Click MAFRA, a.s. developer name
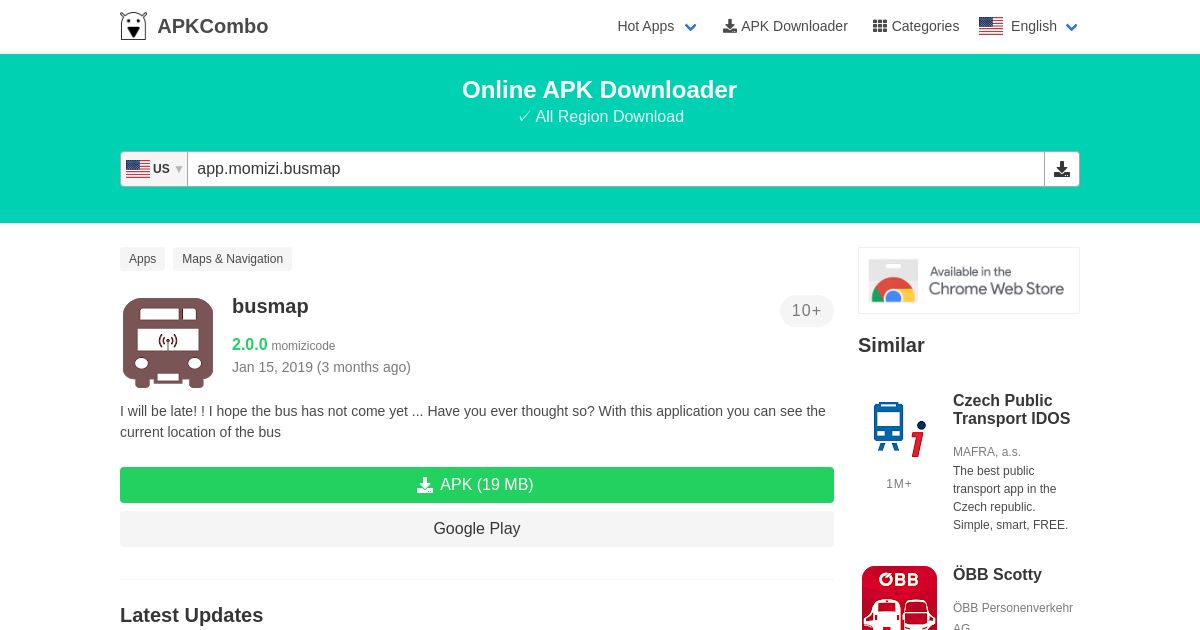1200x630 pixels. coord(987,452)
